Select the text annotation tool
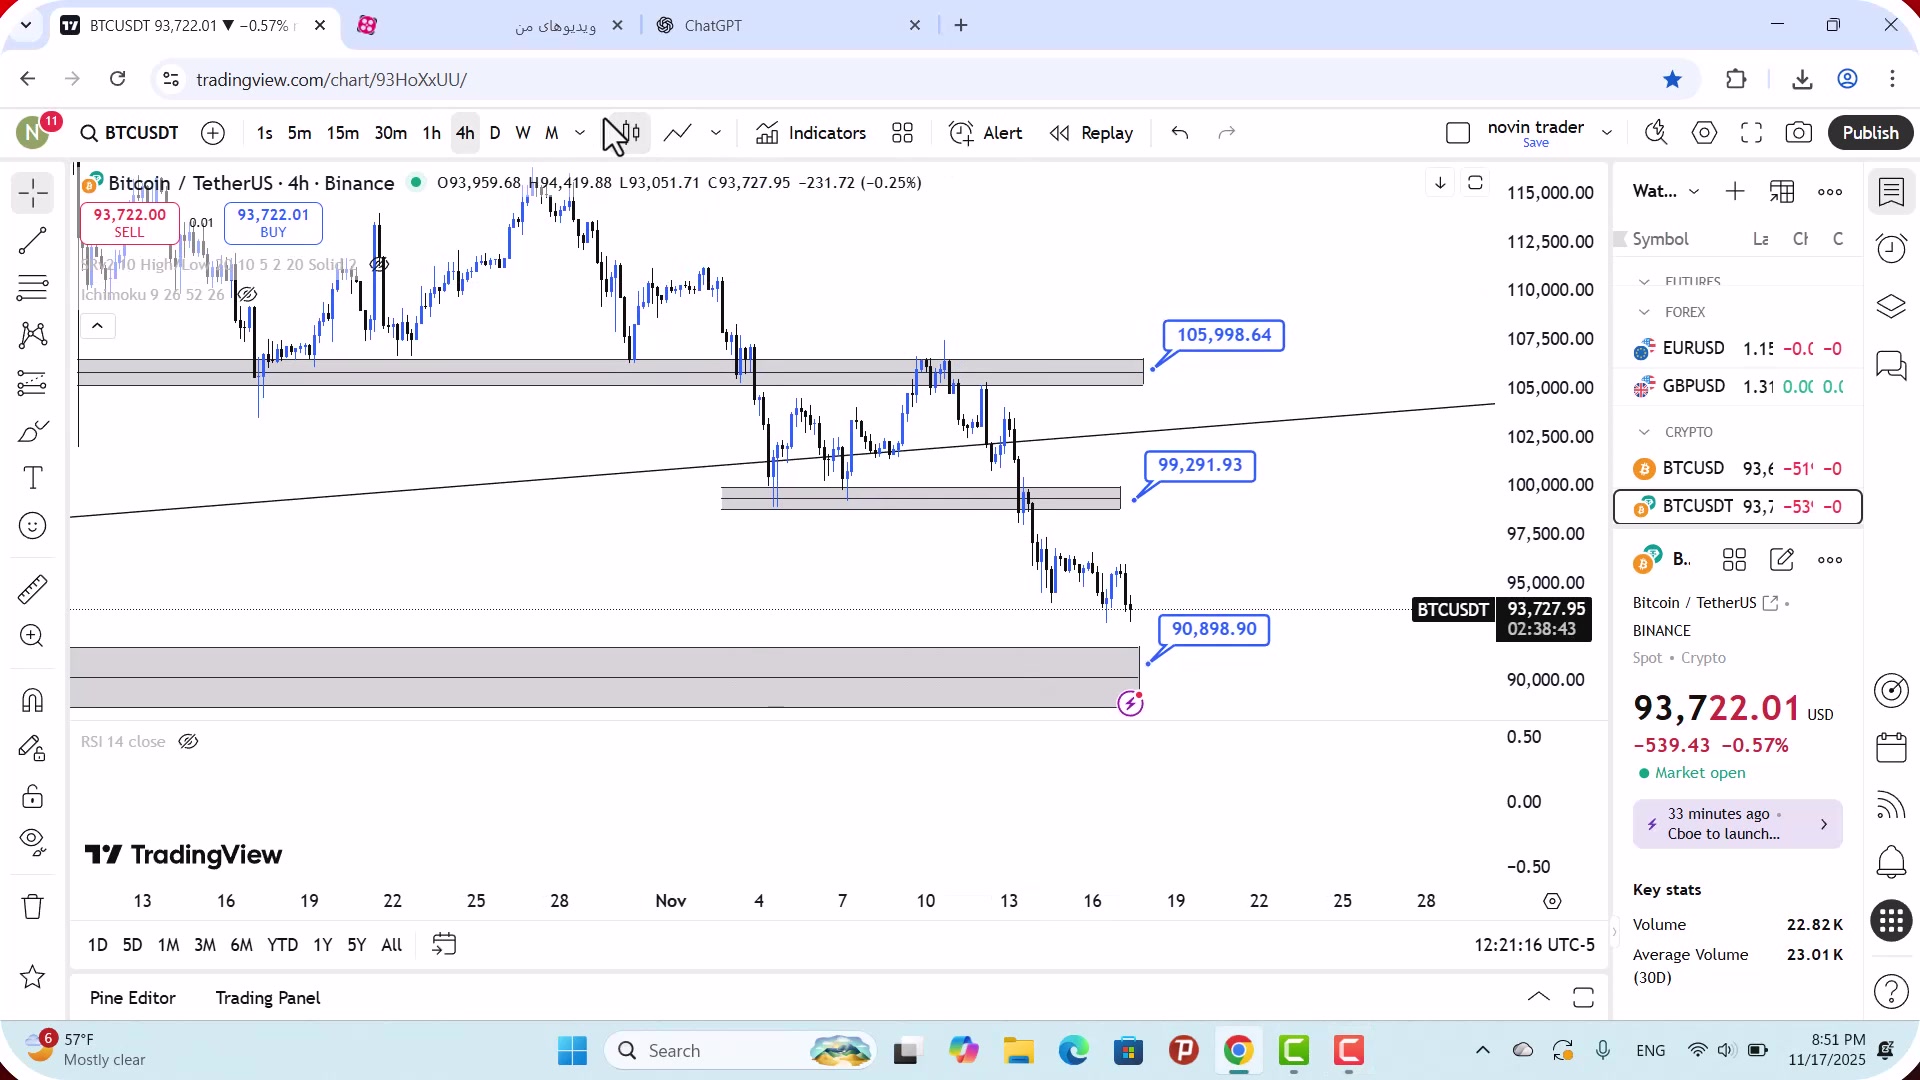The image size is (1920, 1080). click(x=33, y=478)
